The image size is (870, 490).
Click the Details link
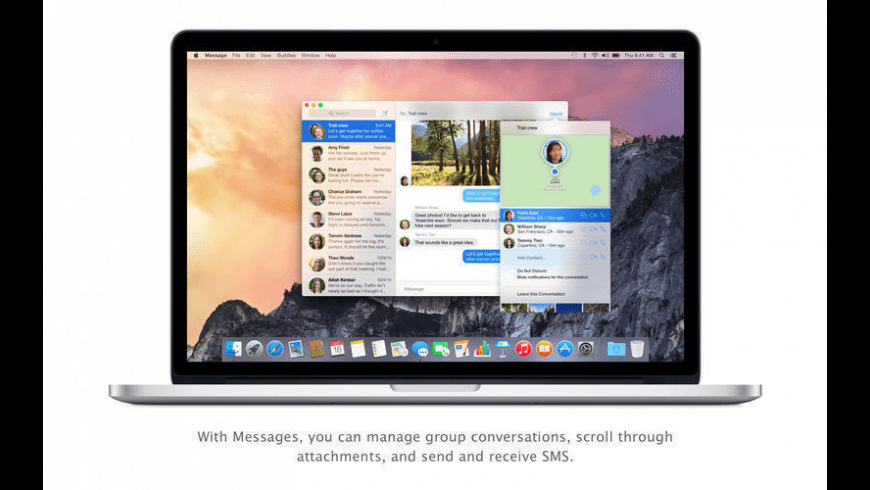[556, 113]
